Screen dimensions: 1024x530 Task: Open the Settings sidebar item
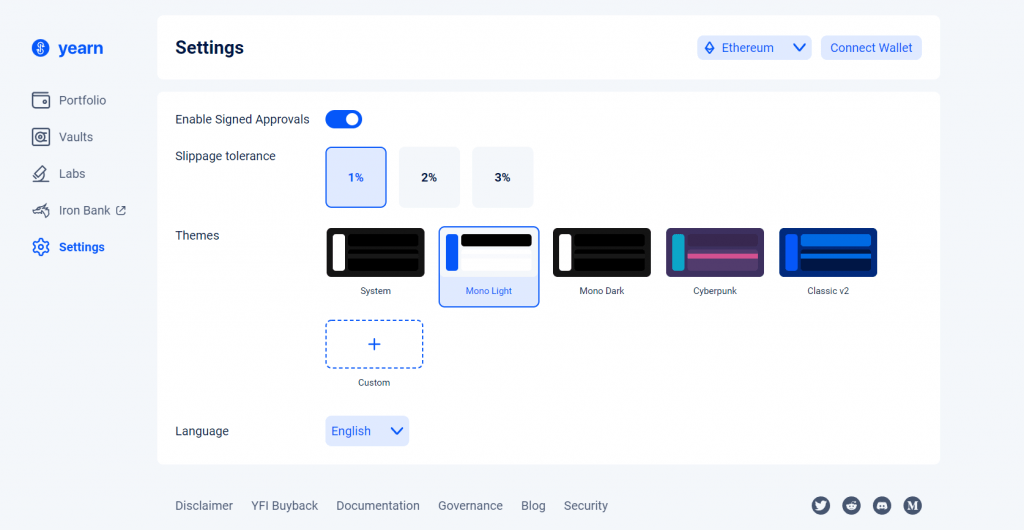81,247
